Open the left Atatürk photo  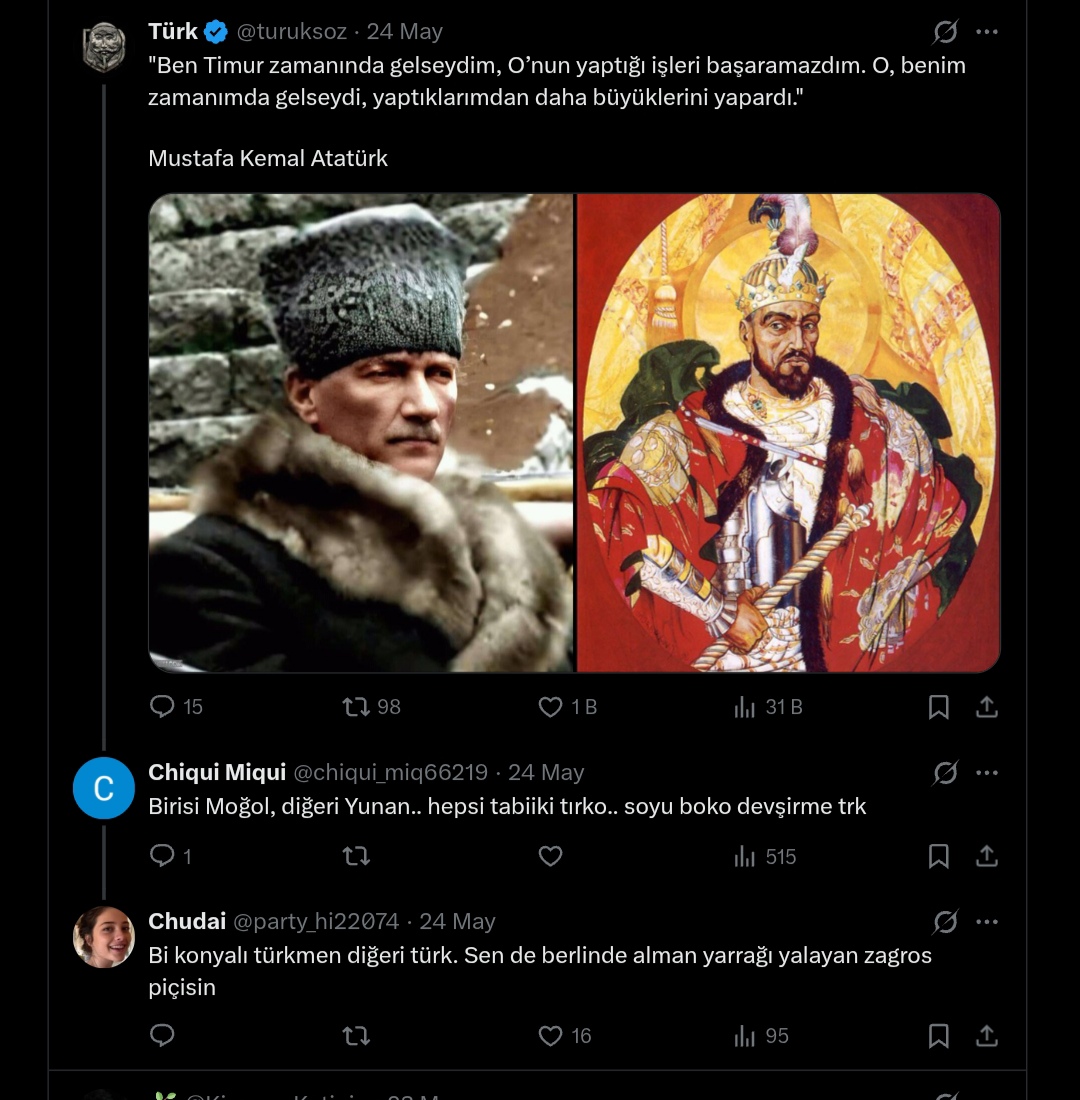tap(361, 433)
